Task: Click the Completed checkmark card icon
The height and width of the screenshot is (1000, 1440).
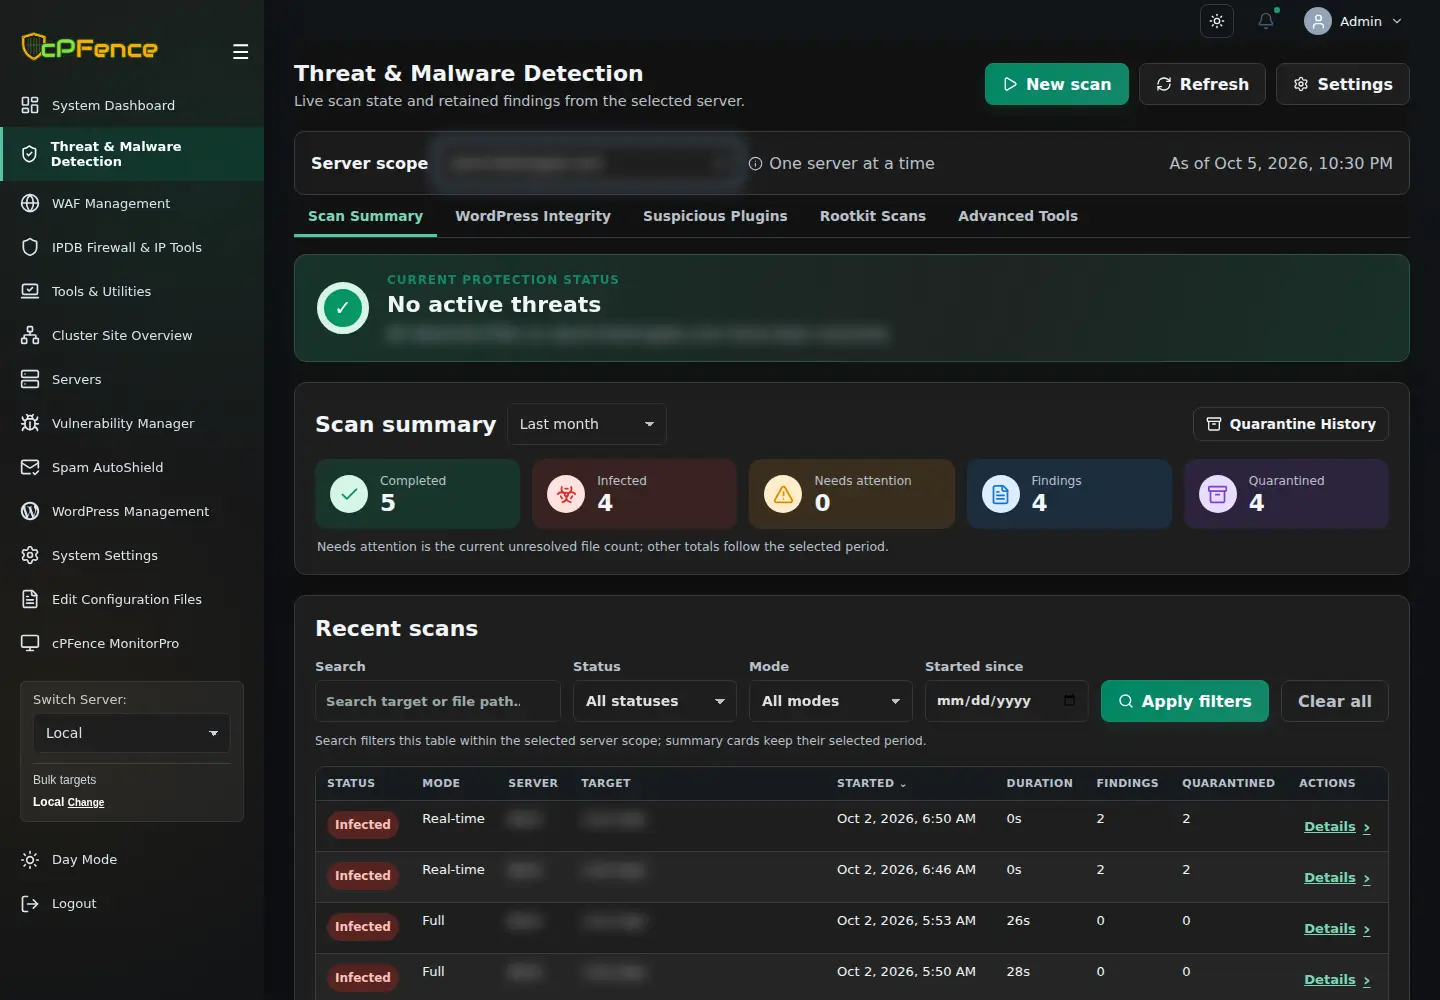Action: (x=349, y=494)
